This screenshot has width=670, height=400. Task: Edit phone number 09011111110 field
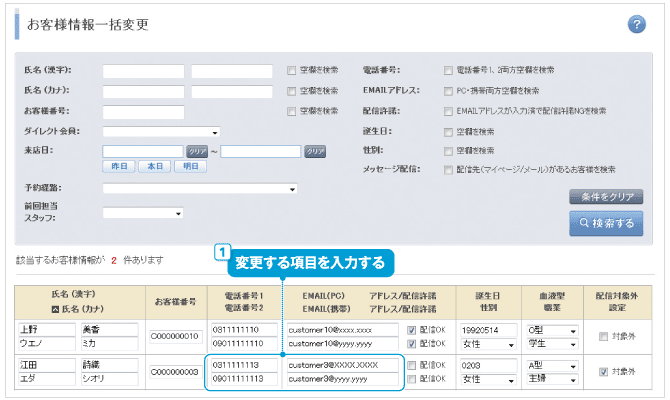click(244, 344)
